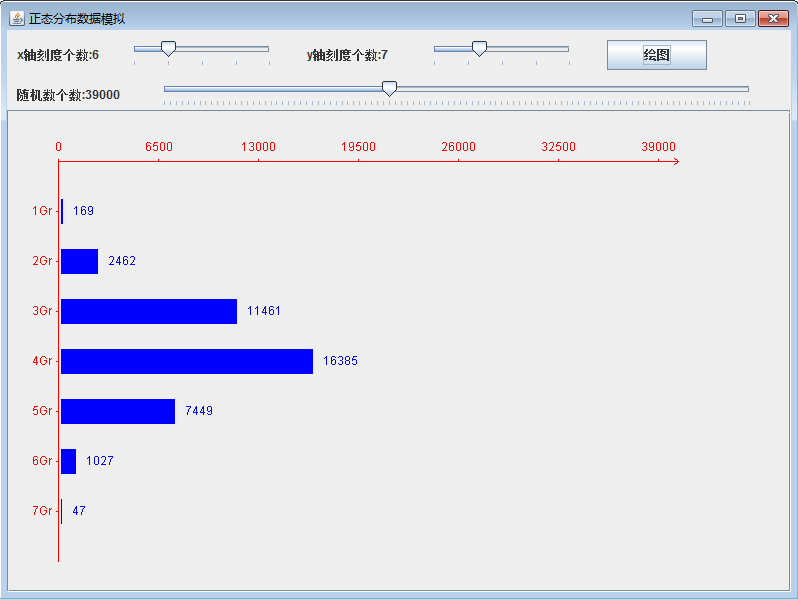The height and width of the screenshot is (599, 798).
Task: Minimize the 正态分布数据模拟 window
Action: click(x=707, y=19)
